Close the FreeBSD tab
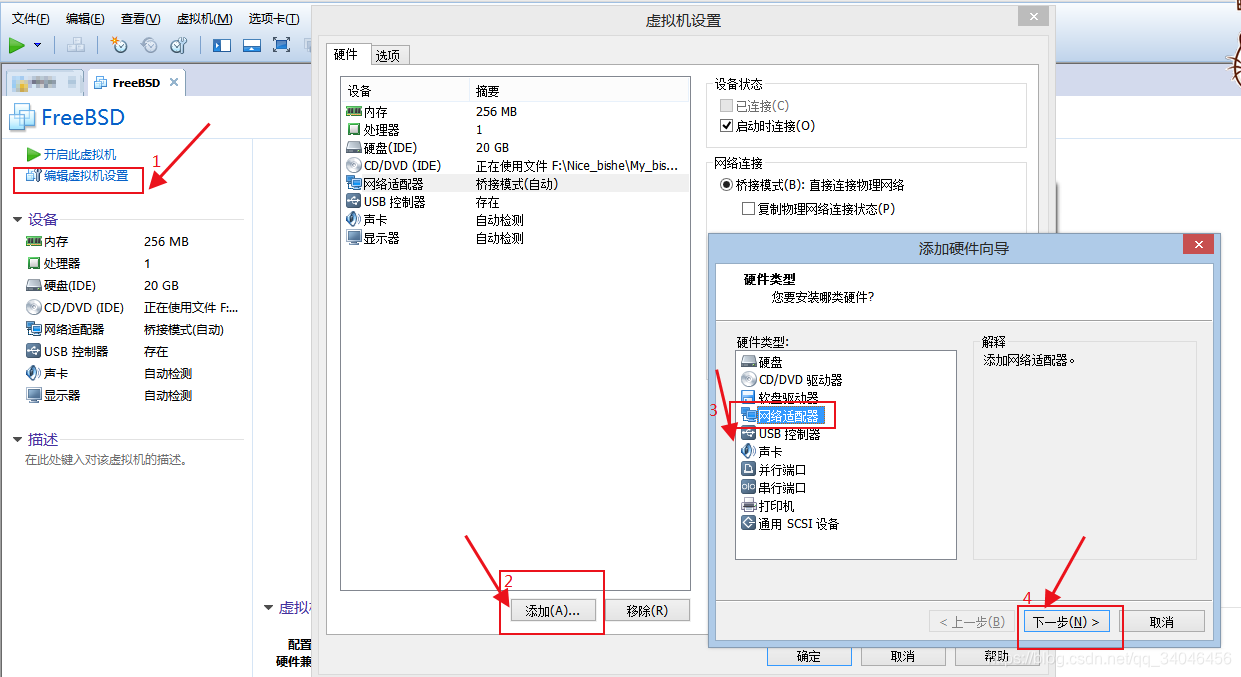The height and width of the screenshot is (677, 1241). 174,83
